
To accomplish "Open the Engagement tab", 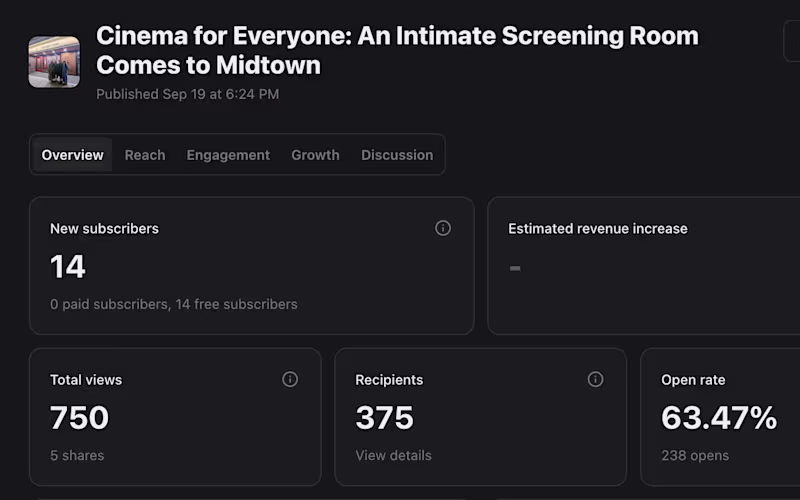I will (x=228, y=155).
